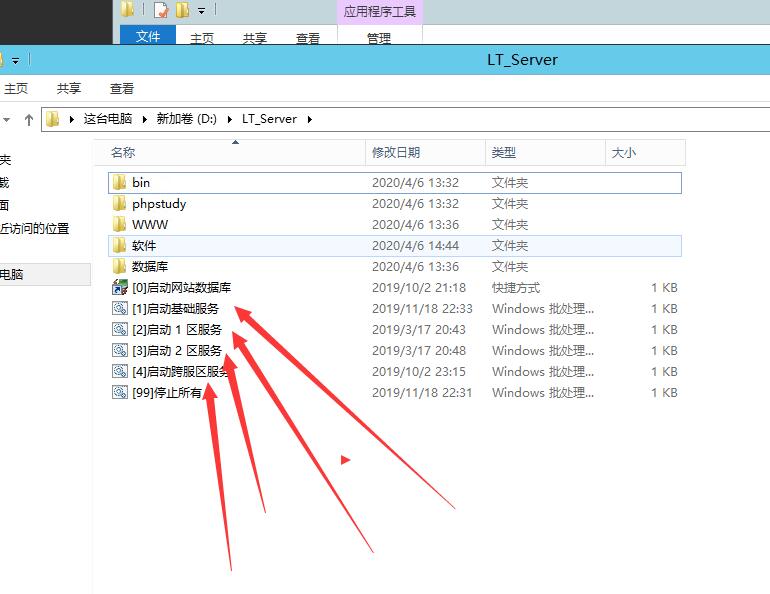Click the bin folder name
This screenshot has height=594, width=770.
[141, 183]
